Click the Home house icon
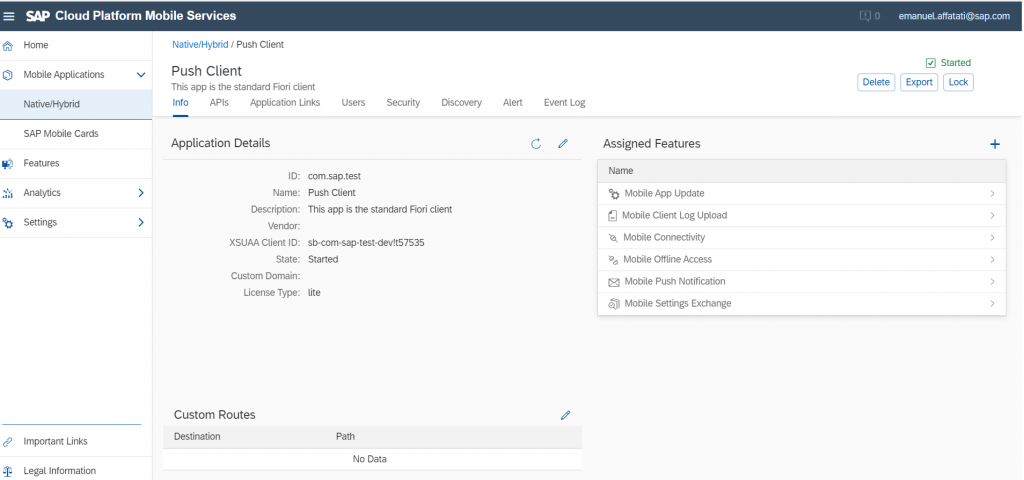The height and width of the screenshot is (480, 1024). click(x=8, y=46)
